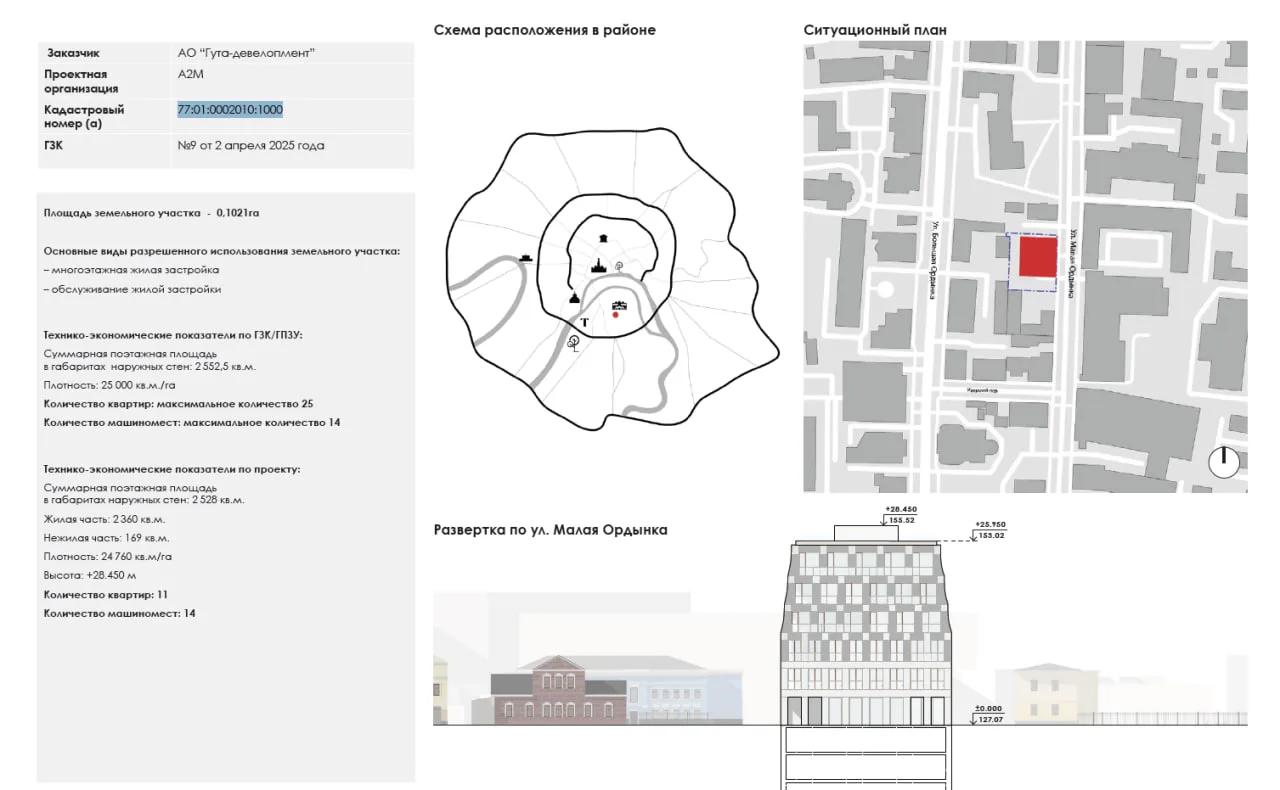Click the gallery building icon above red dot
Image resolution: width=1280 pixels, height=790 pixels.
(x=619, y=305)
